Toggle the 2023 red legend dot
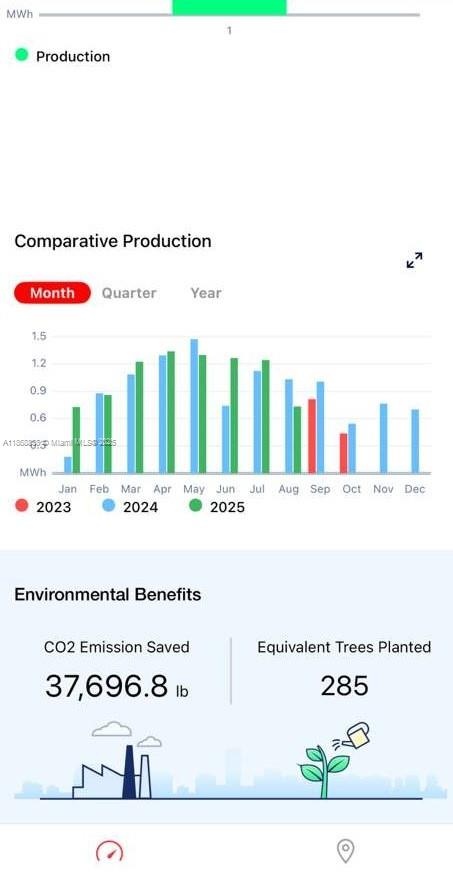 click(21, 506)
